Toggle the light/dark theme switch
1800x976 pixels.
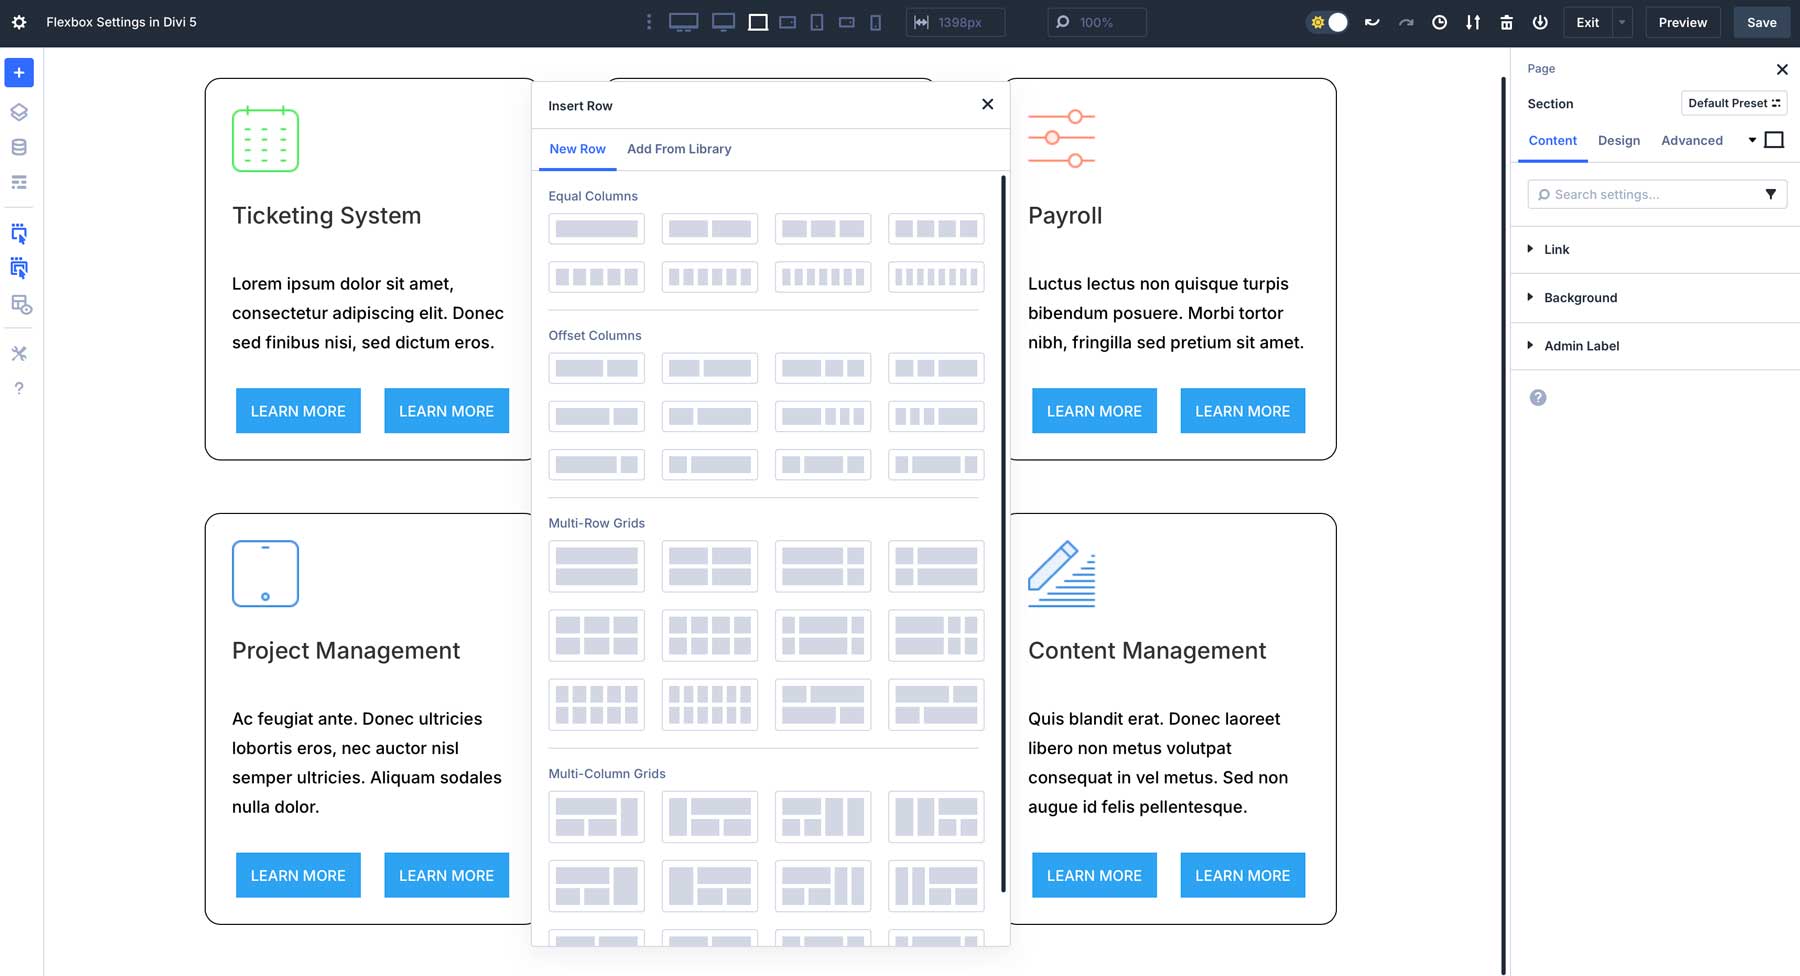[x=1327, y=21]
